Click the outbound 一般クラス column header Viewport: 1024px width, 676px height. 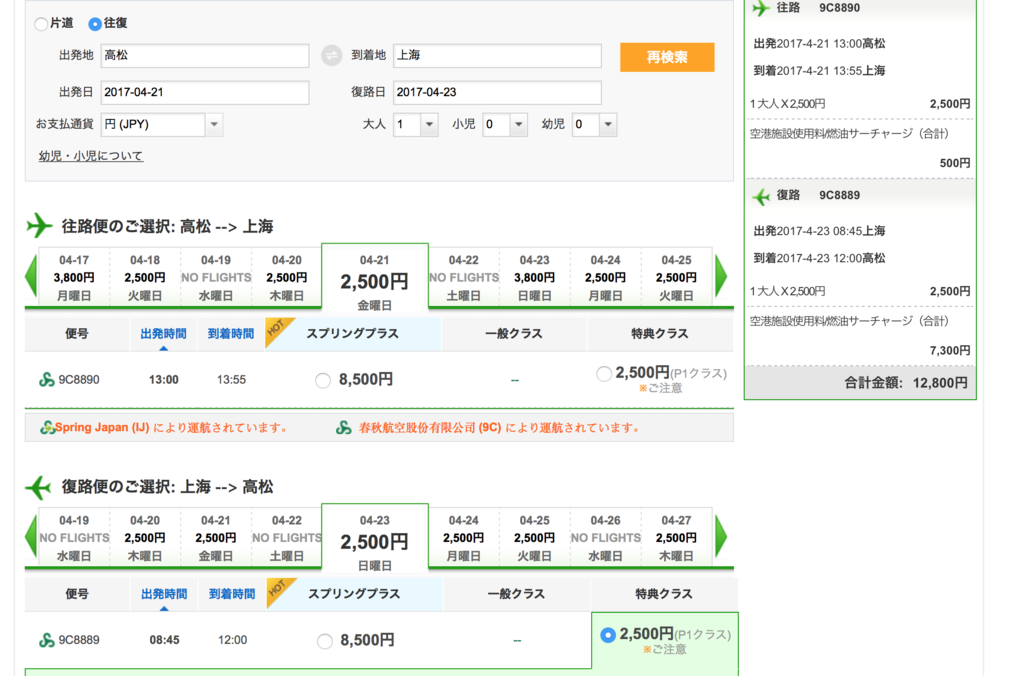[514, 334]
